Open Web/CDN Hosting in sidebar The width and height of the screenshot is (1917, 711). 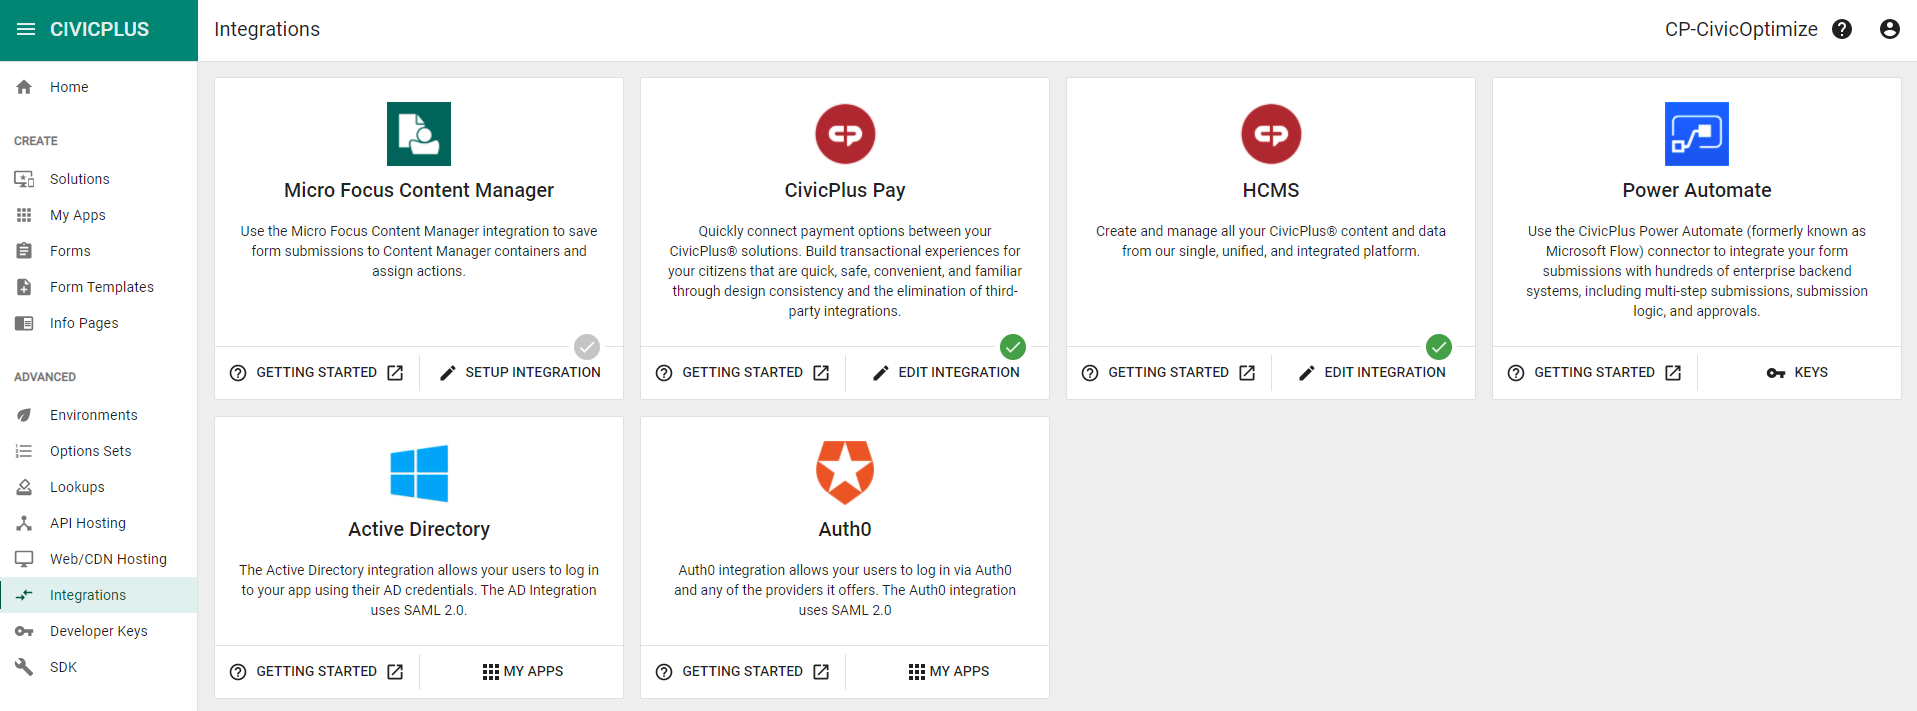coord(99,559)
